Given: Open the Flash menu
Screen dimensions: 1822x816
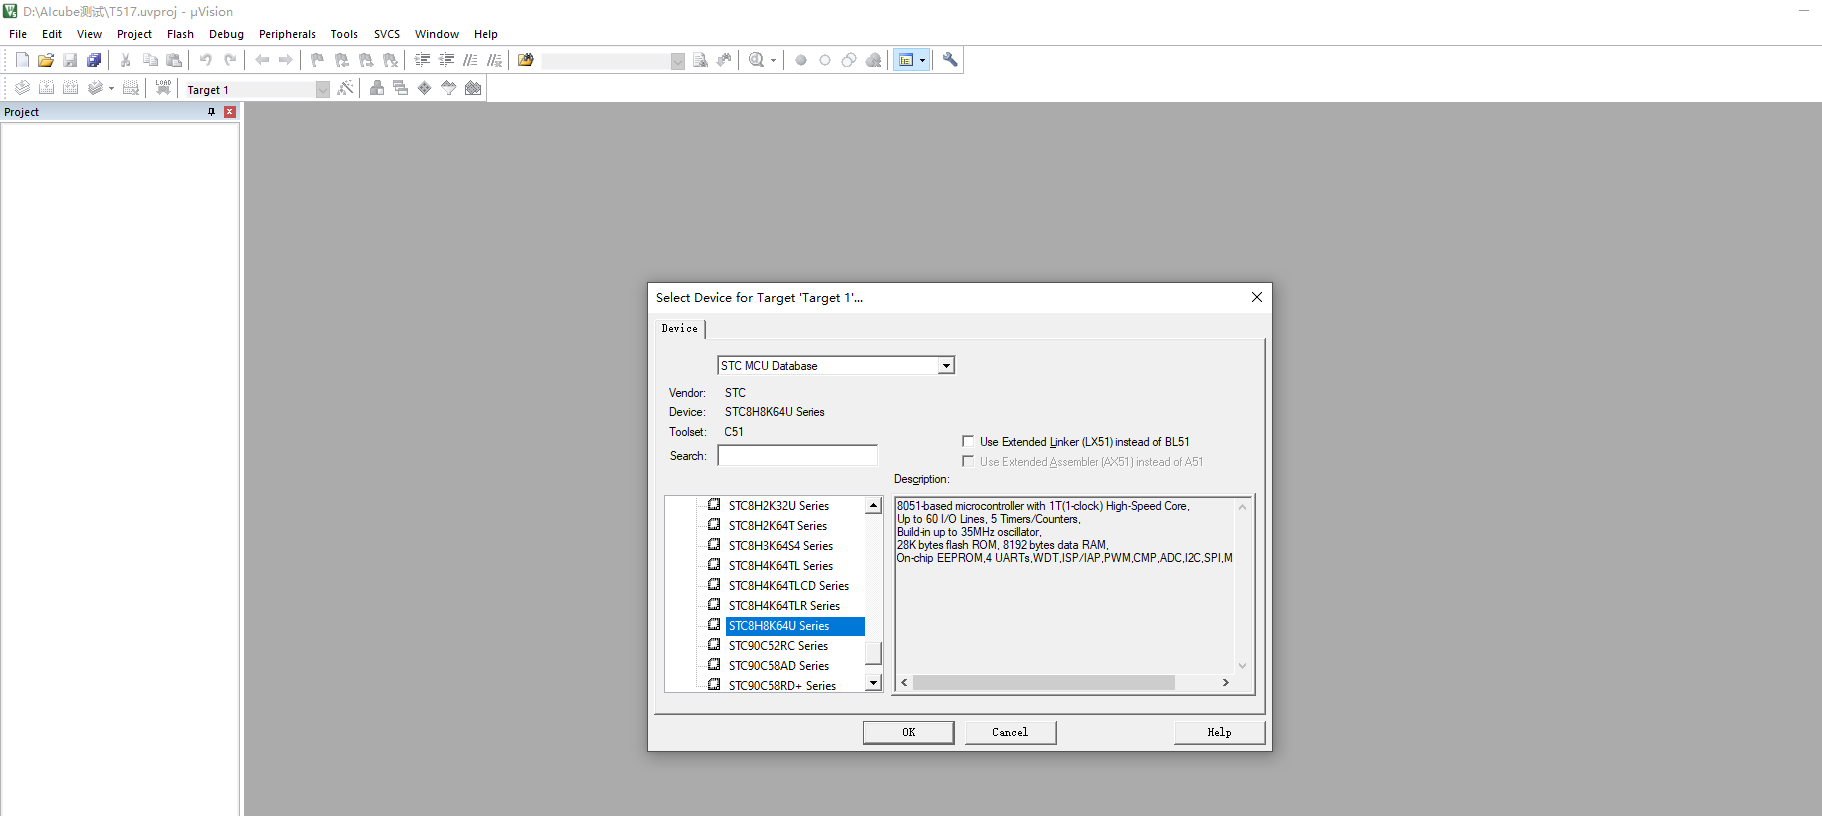Looking at the screenshot, I should pos(180,34).
